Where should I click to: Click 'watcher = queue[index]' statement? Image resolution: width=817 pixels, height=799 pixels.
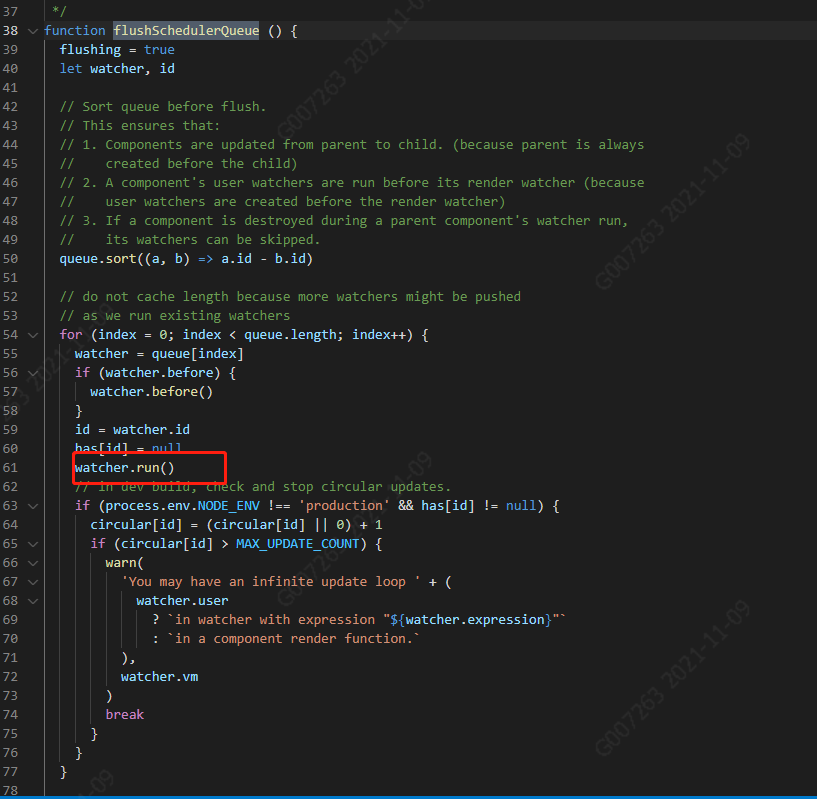coord(159,354)
